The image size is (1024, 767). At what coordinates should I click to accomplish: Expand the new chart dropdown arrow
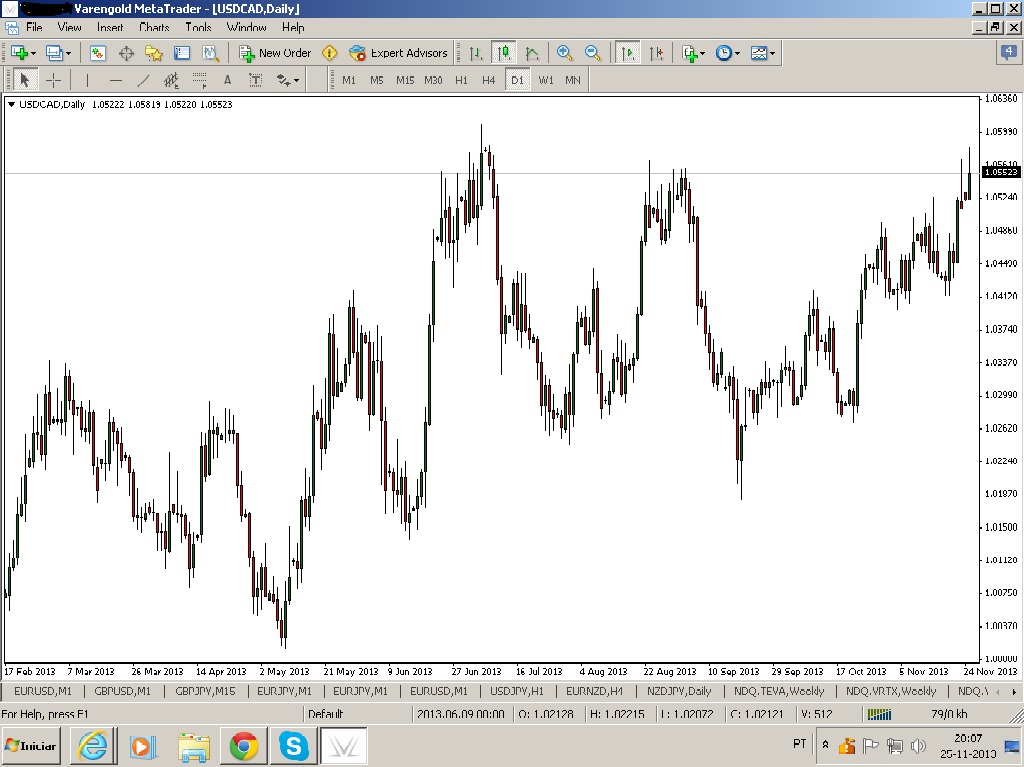click(35, 53)
